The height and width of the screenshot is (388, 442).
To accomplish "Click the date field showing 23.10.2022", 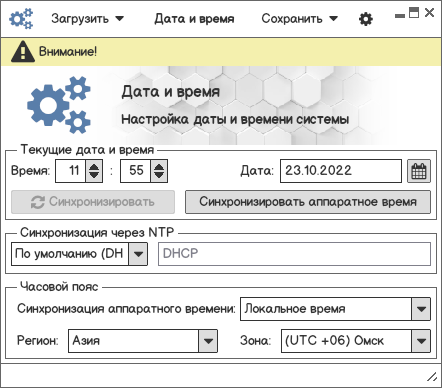I will [341, 171].
